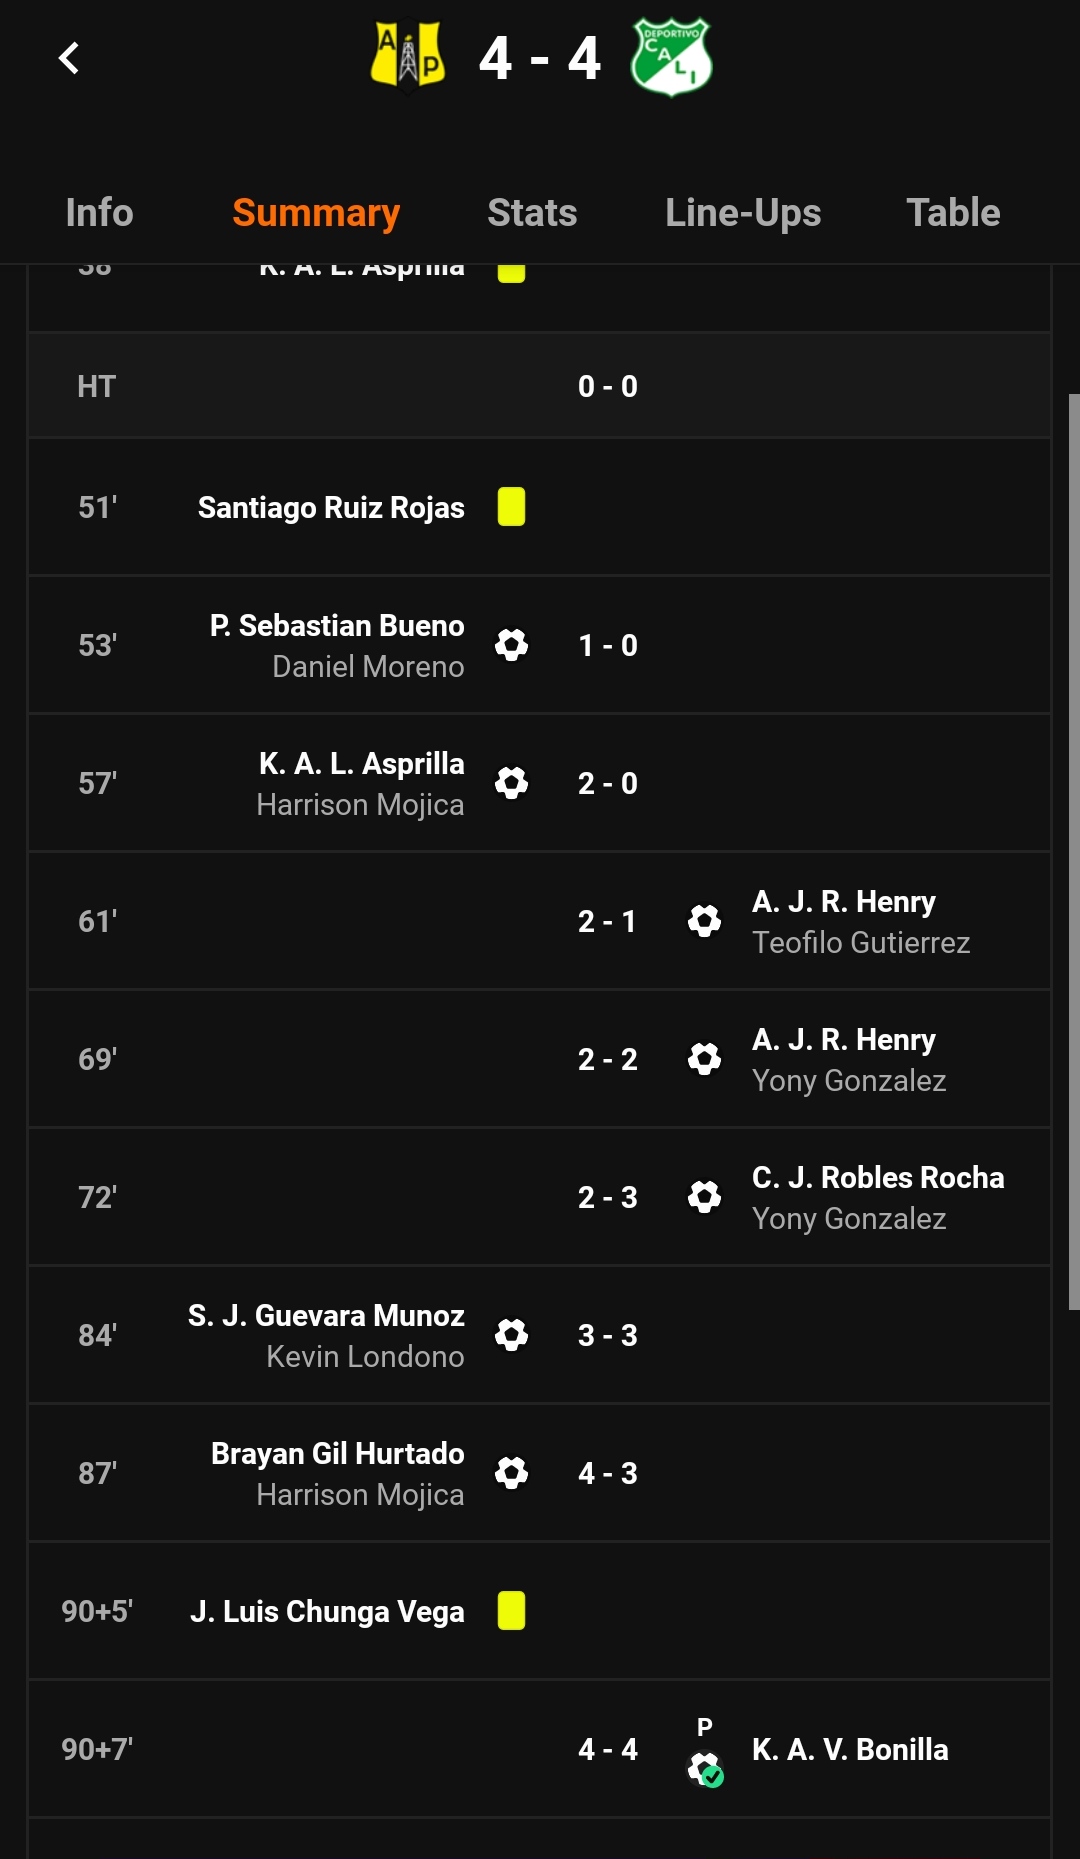Tap the Deportivo Cali away team crest
The width and height of the screenshot is (1080, 1859).
(671, 58)
